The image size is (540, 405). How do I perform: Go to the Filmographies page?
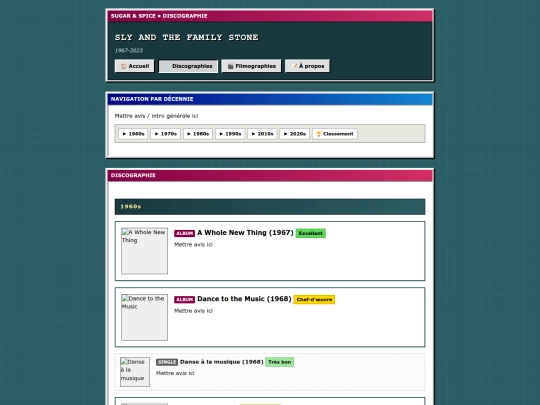click(x=251, y=66)
